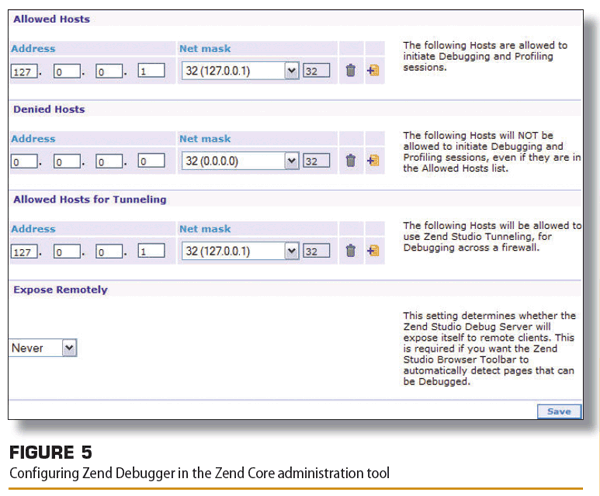
Task: Select last octet field of Allowed Hosts address
Action: (151, 72)
